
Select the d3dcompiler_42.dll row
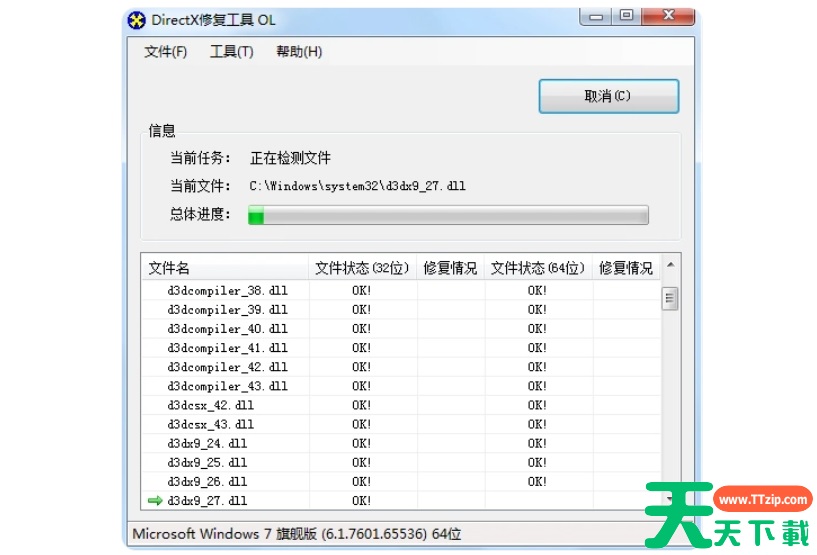401,367
